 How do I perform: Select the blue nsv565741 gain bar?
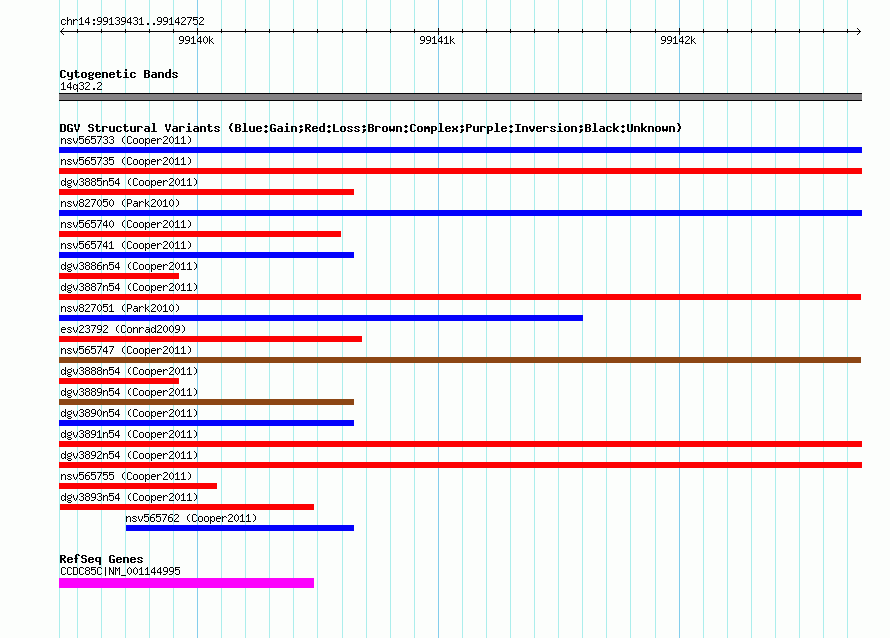click(x=207, y=255)
